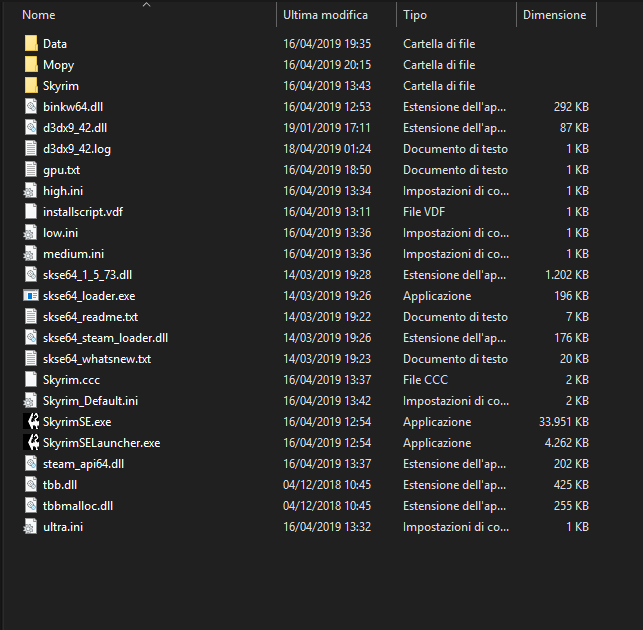Click the size value 425 KB
Viewport: 643px width, 630px height.
[x=571, y=485]
